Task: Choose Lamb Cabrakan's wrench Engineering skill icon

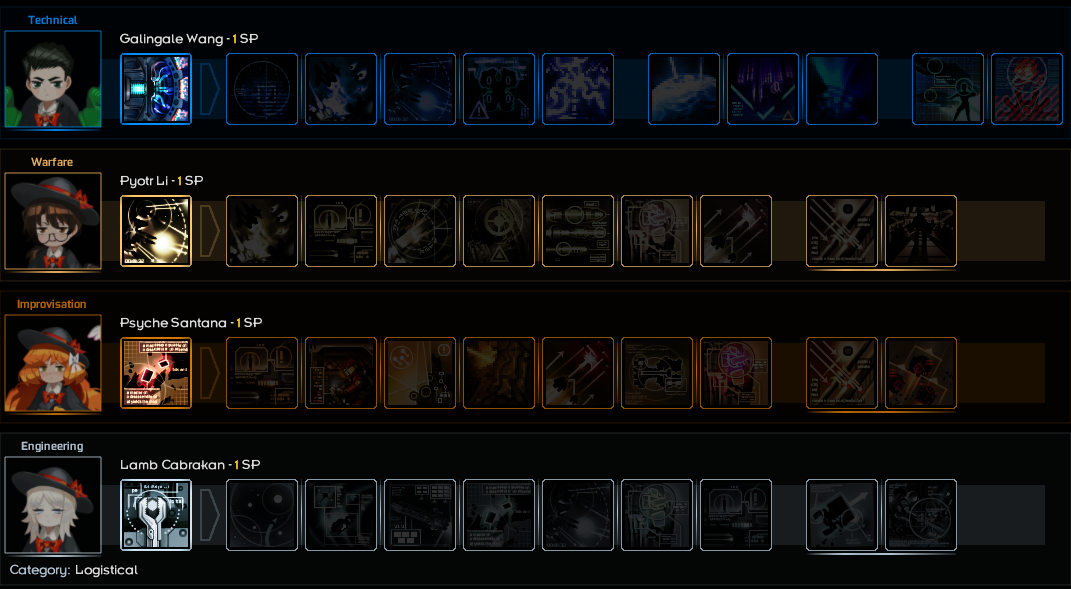Action: point(156,515)
